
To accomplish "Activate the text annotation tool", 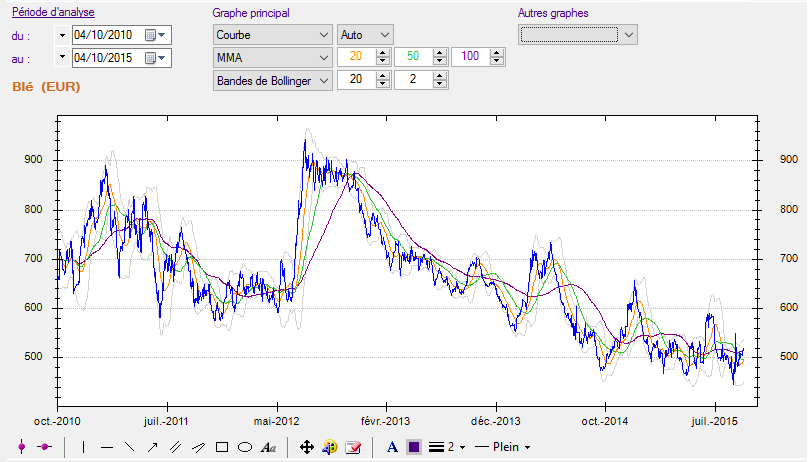I will 268,447.
